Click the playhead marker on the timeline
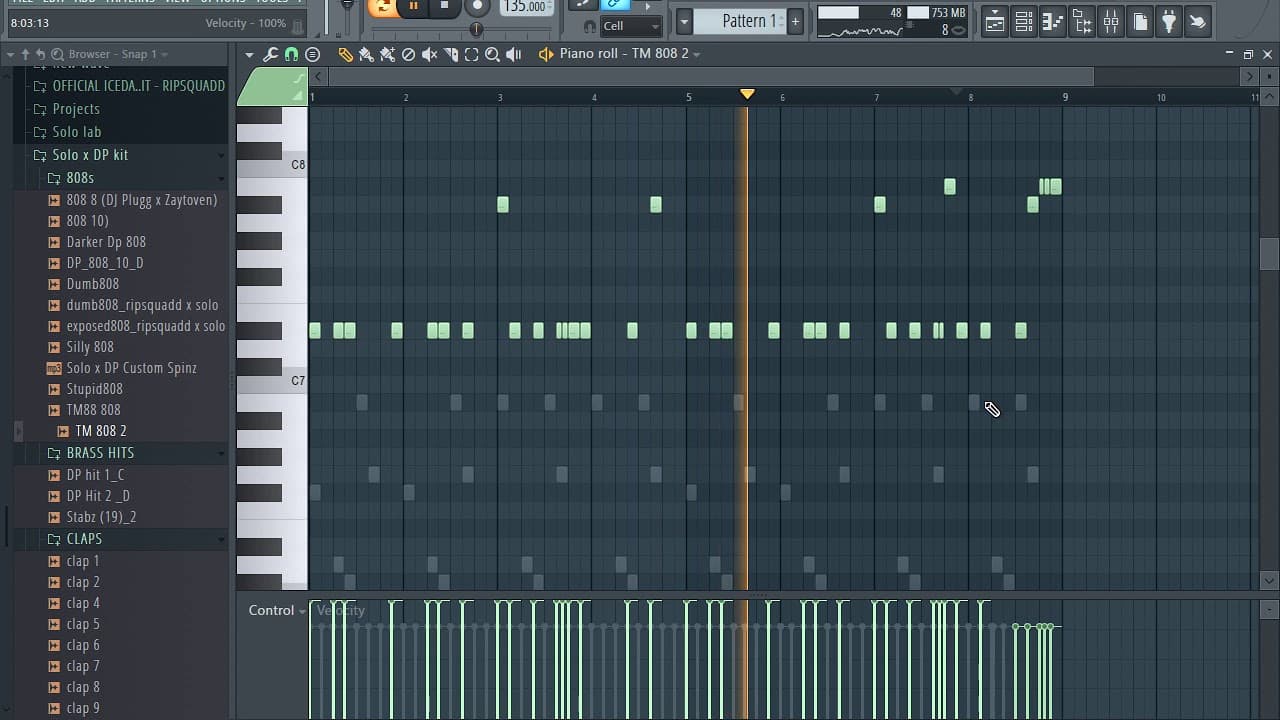 point(747,94)
